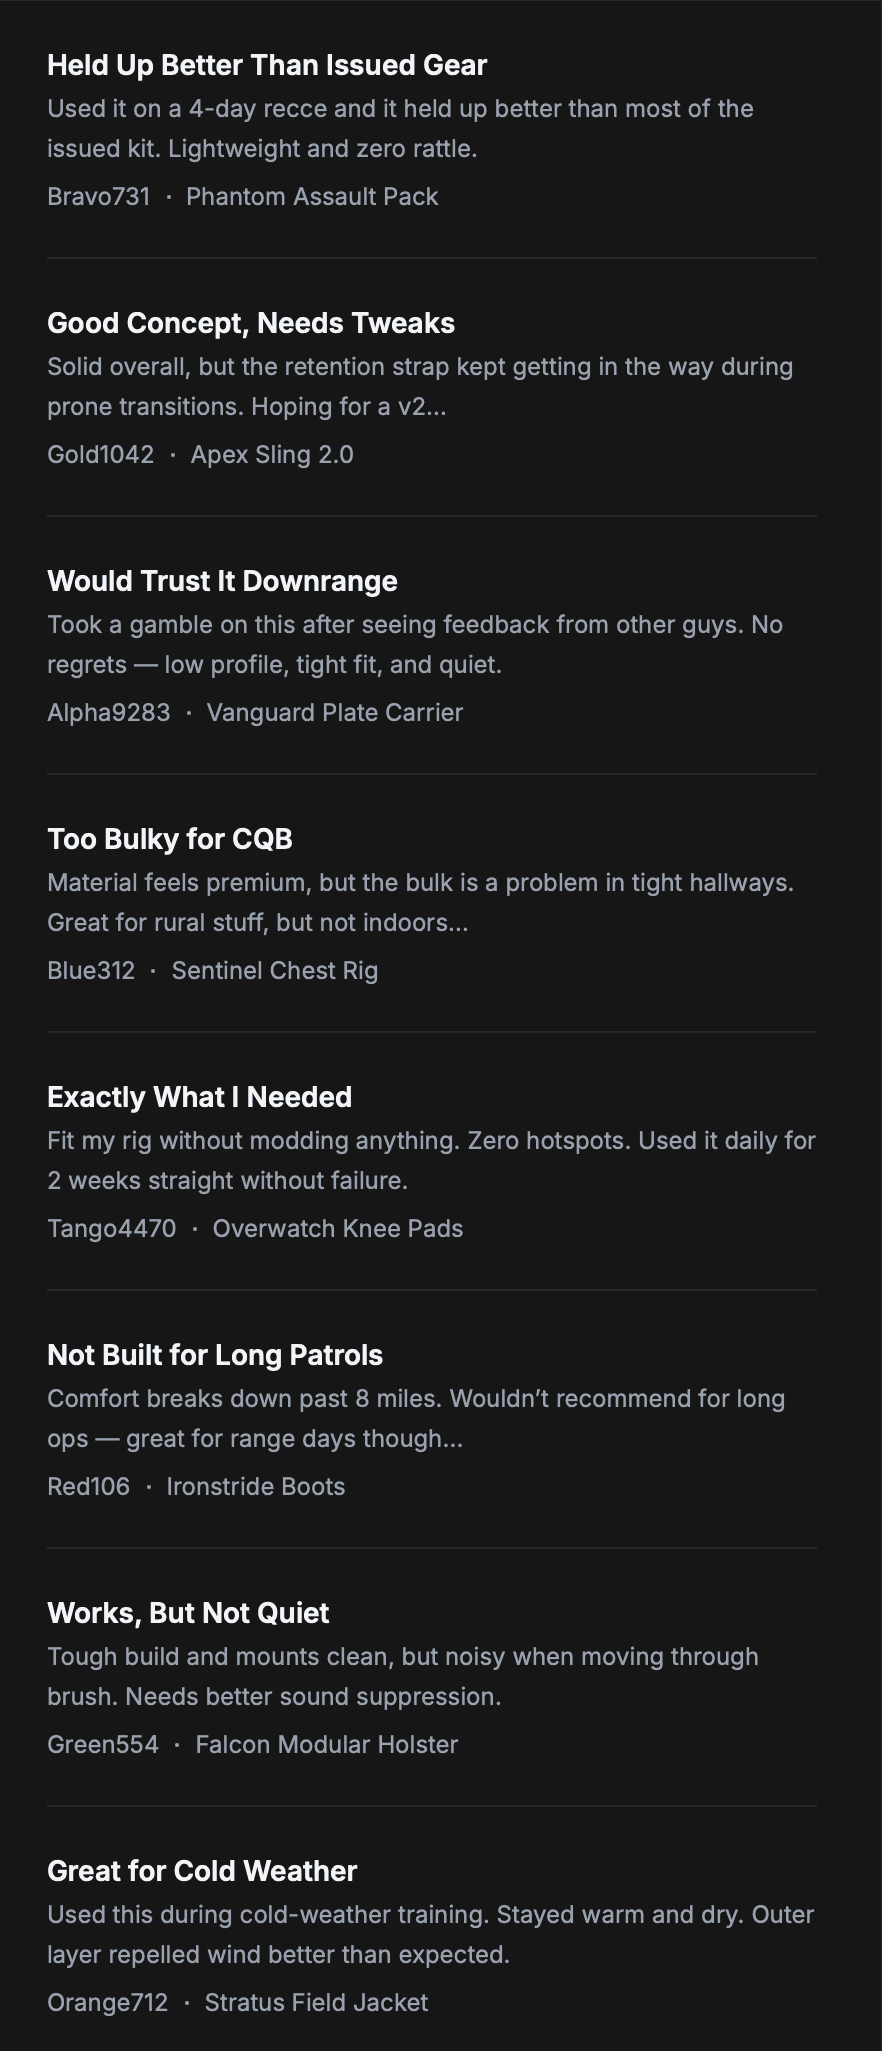Image resolution: width=882 pixels, height=2051 pixels.
Task: Click the Sentinel Chest Rig product name
Action: pyautogui.click(x=274, y=970)
